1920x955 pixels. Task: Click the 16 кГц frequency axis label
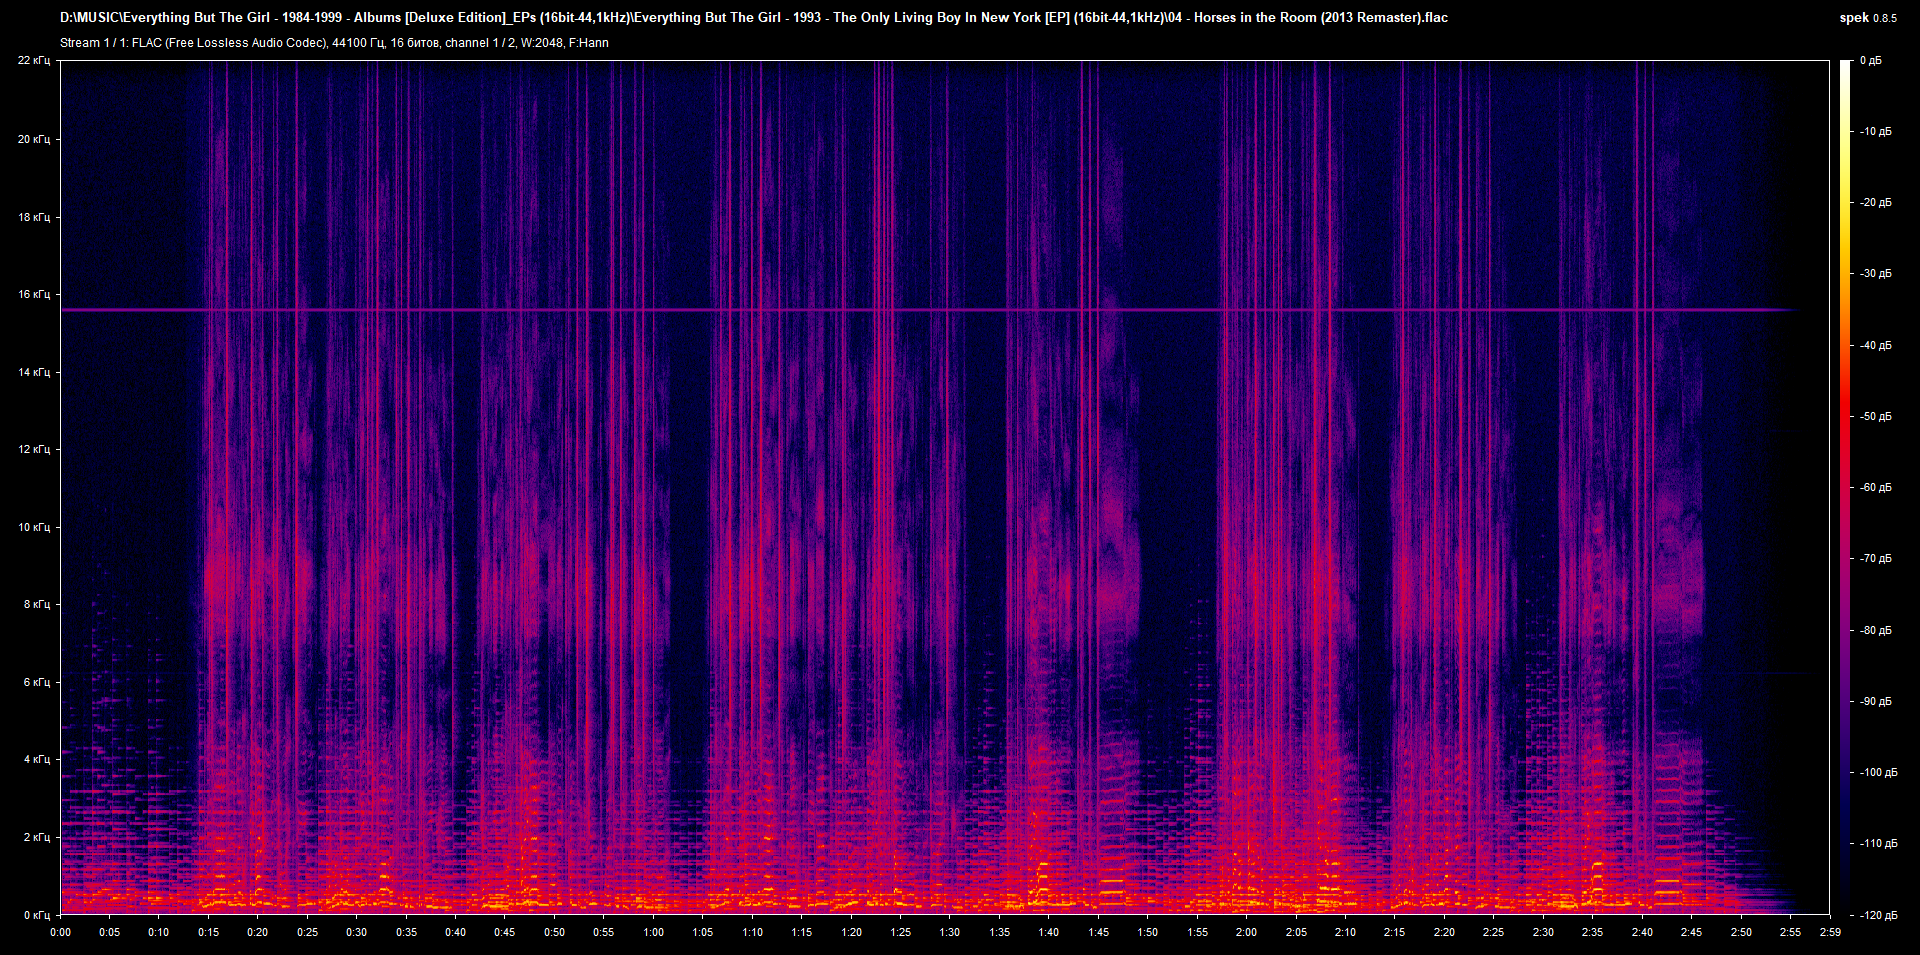click(x=34, y=294)
